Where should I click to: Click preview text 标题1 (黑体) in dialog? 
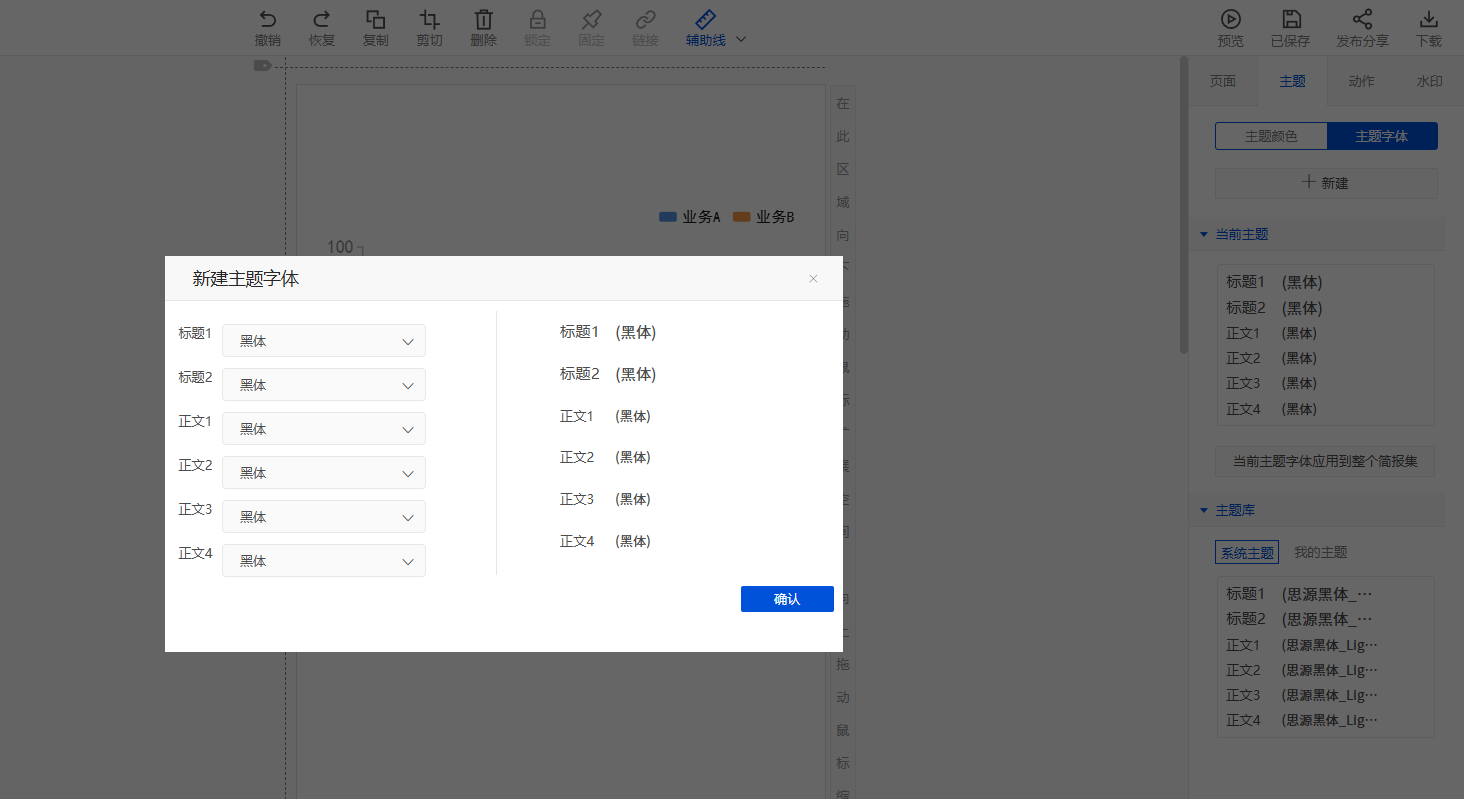(608, 332)
